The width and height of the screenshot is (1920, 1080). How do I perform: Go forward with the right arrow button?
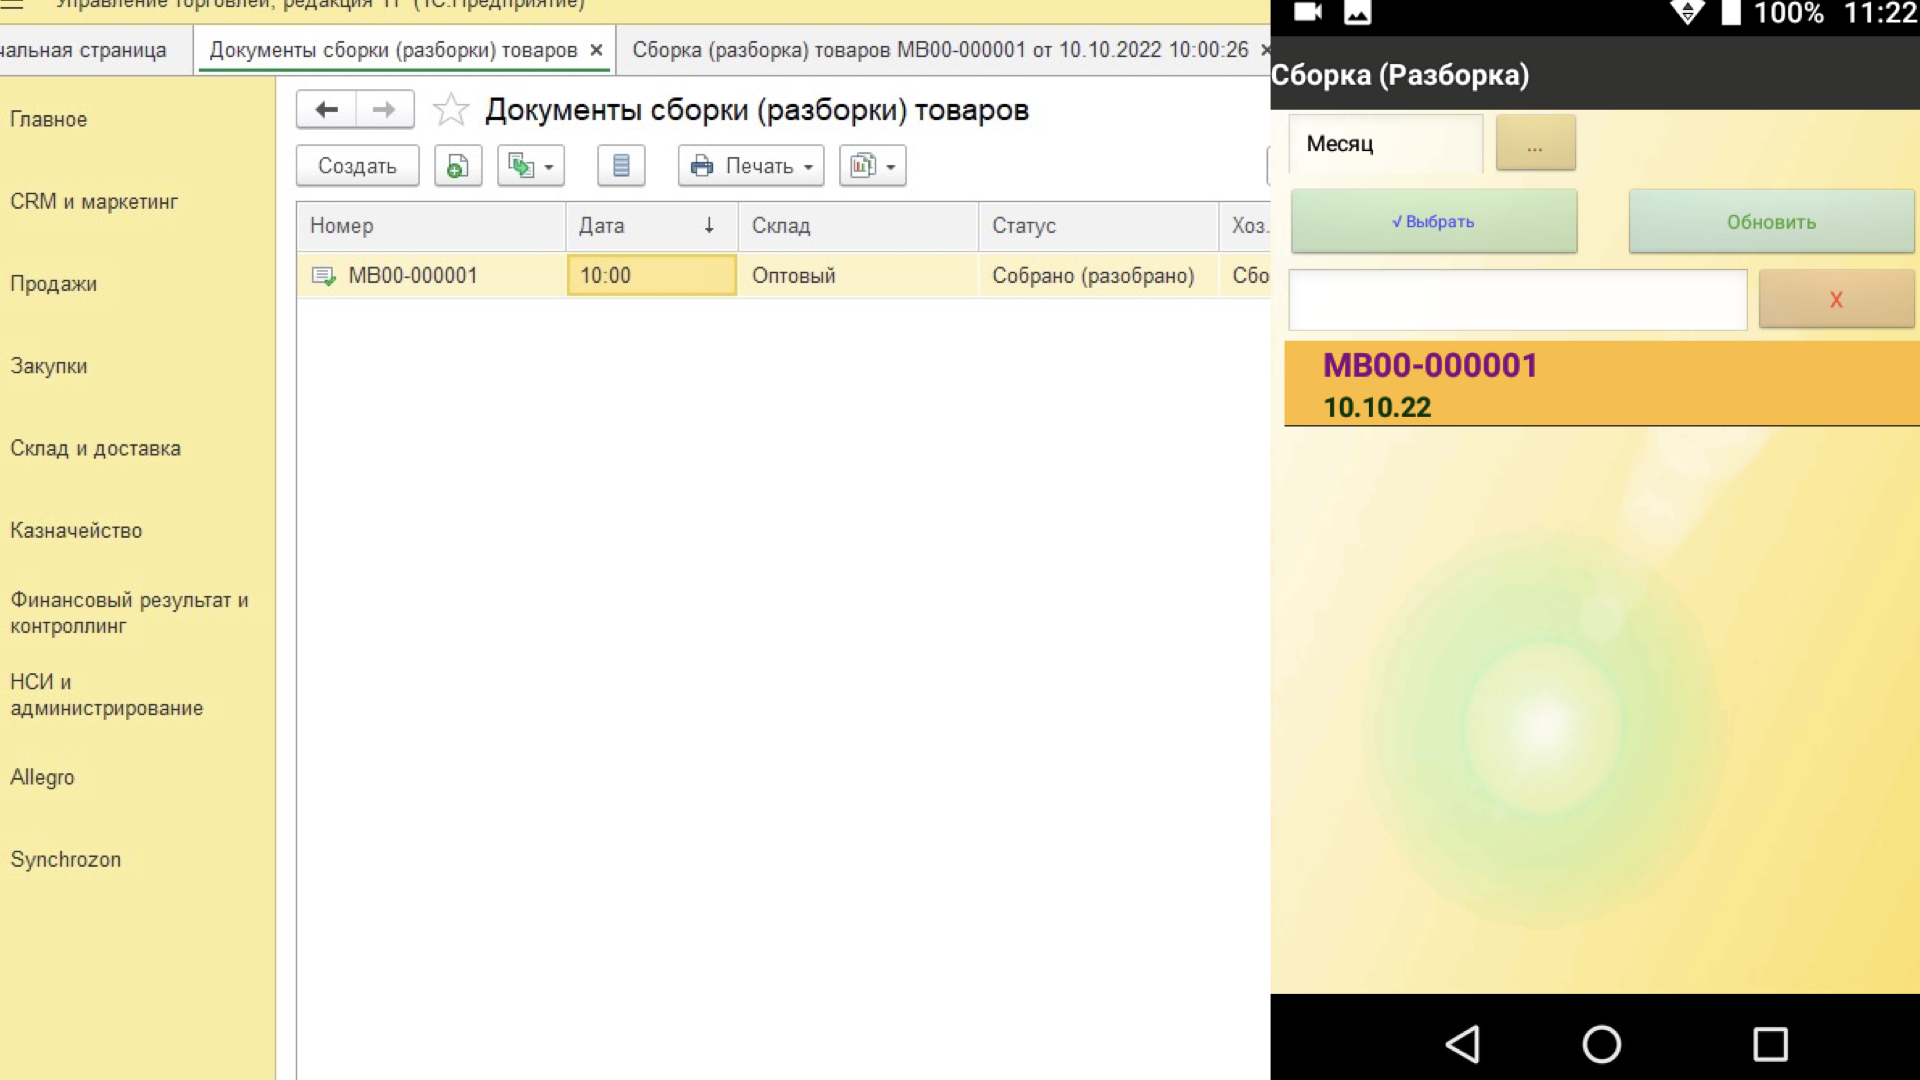point(384,109)
